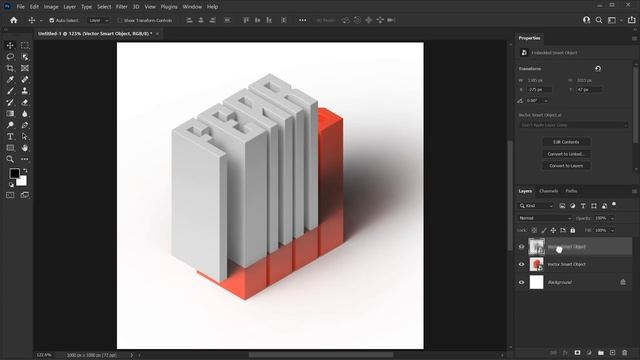Open more align options three-dots
Viewport: 640px width, 360px height.
[302, 20]
